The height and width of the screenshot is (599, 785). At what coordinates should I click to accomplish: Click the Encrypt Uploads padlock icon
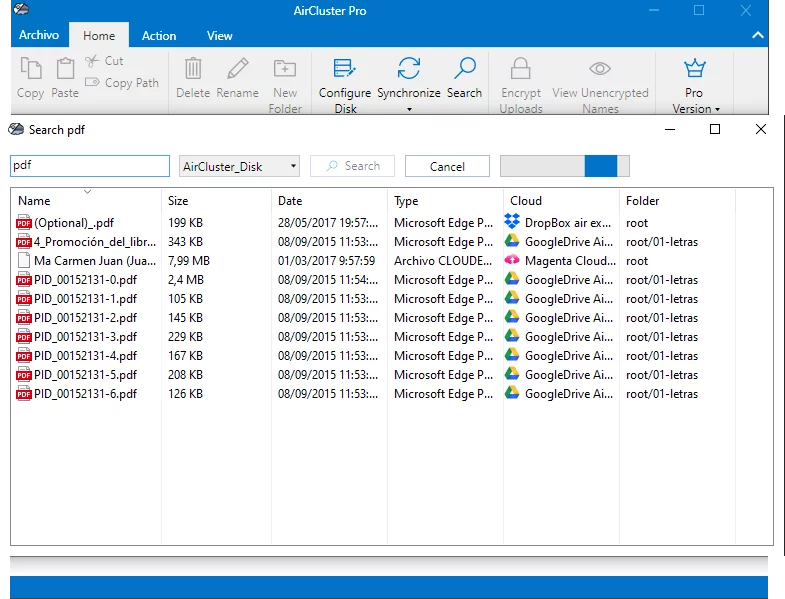(520, 69)
